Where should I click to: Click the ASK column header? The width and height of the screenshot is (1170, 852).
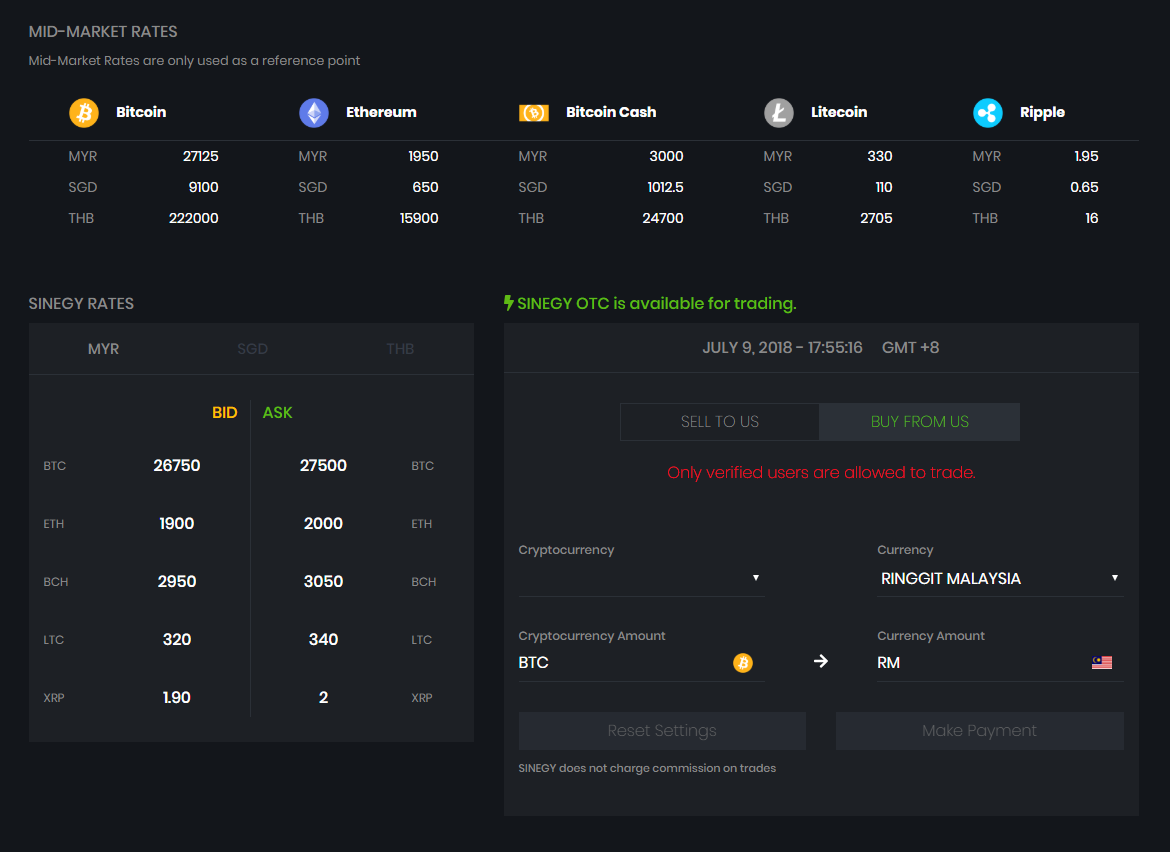[277, 413]
